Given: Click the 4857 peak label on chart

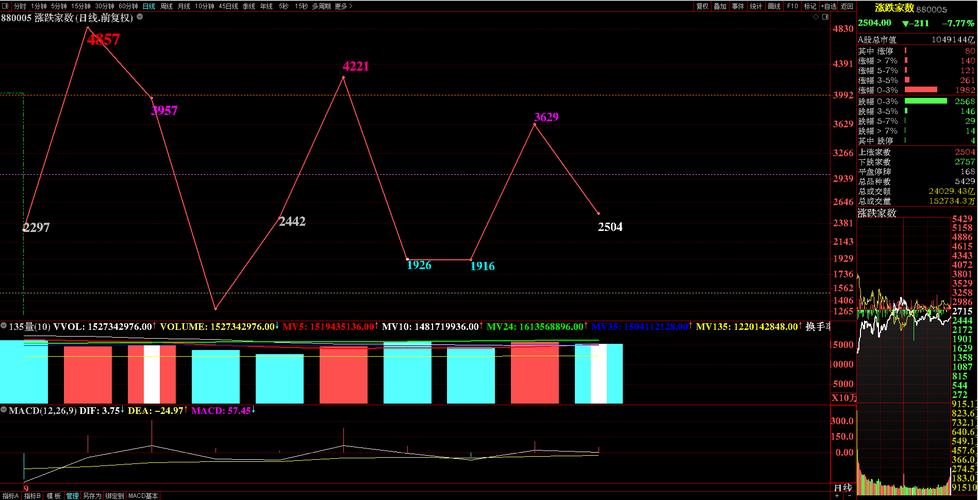Looking at the screenshot, I should coord(103,40).
